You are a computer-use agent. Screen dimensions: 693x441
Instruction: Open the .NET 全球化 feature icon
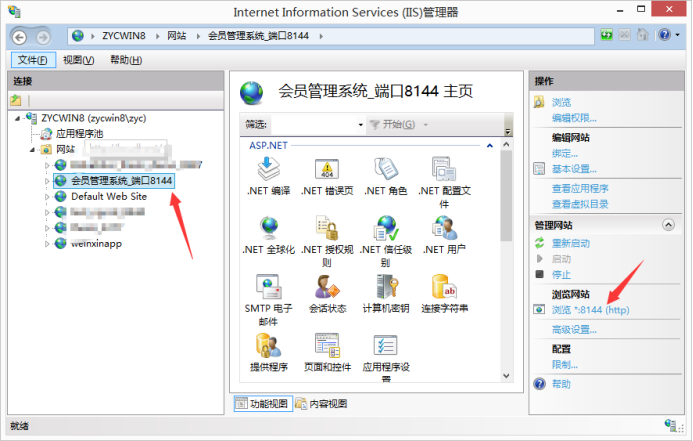[268, 228]
